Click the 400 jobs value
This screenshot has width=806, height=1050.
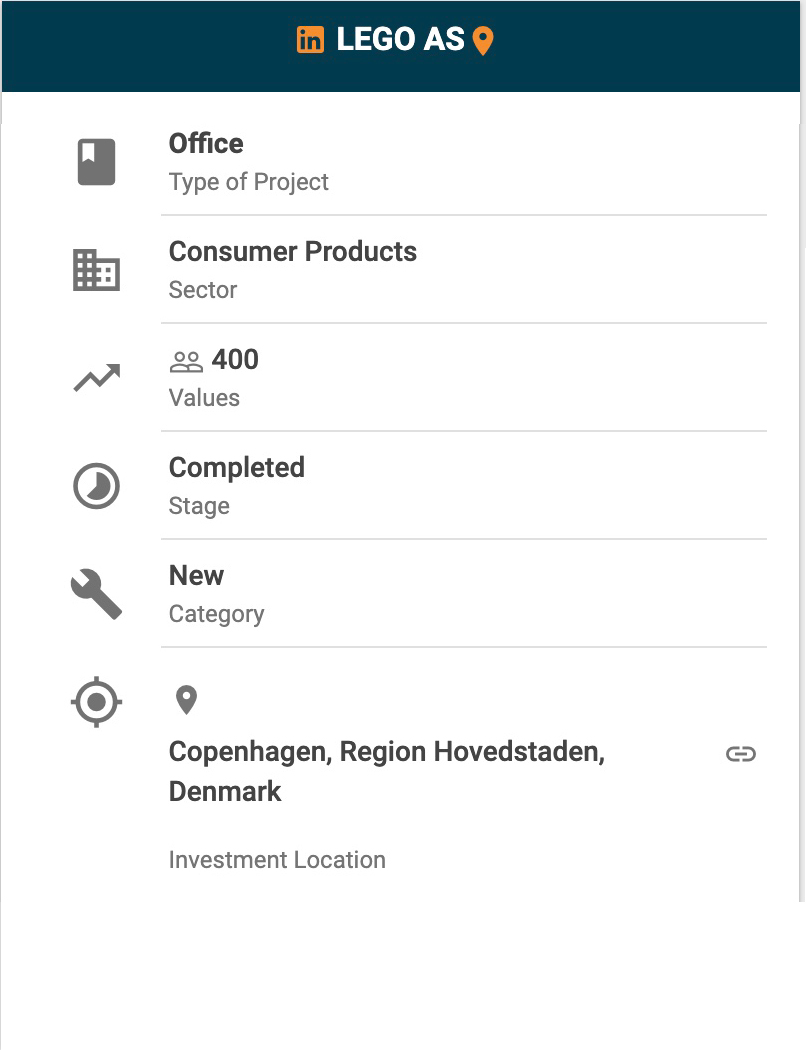[235, 360]
